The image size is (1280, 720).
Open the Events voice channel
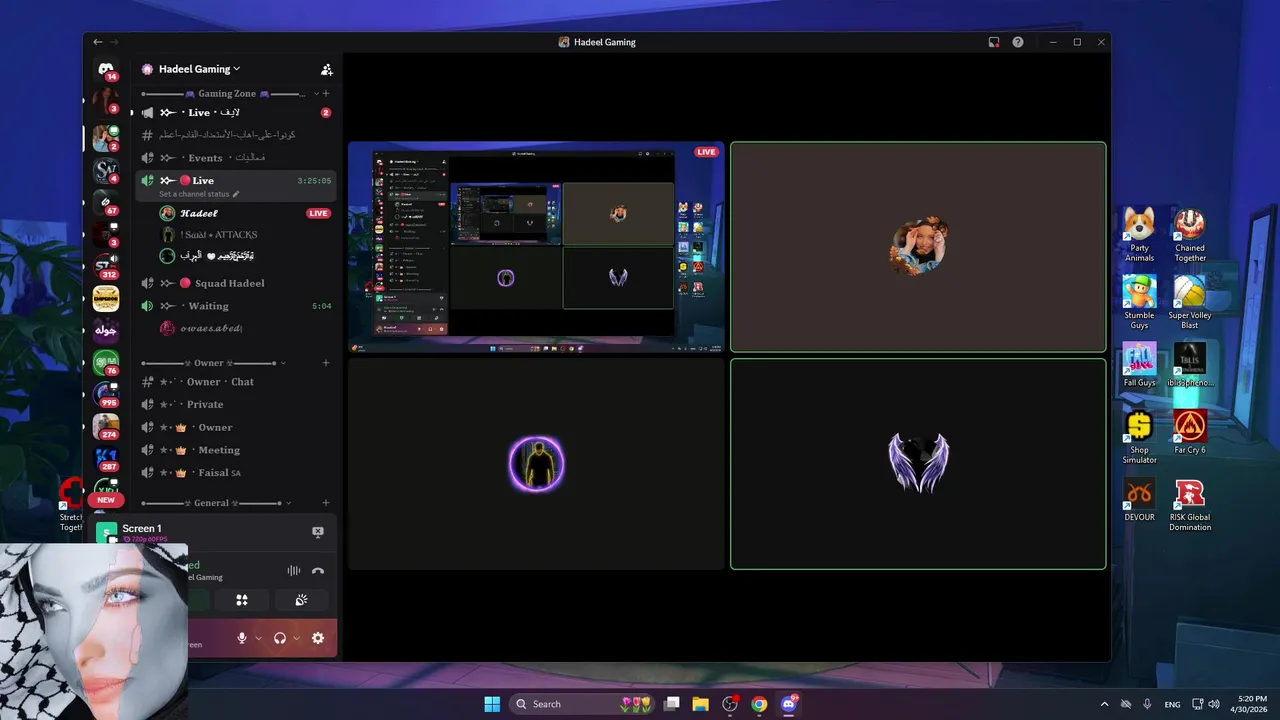click(x=235, y=158)
